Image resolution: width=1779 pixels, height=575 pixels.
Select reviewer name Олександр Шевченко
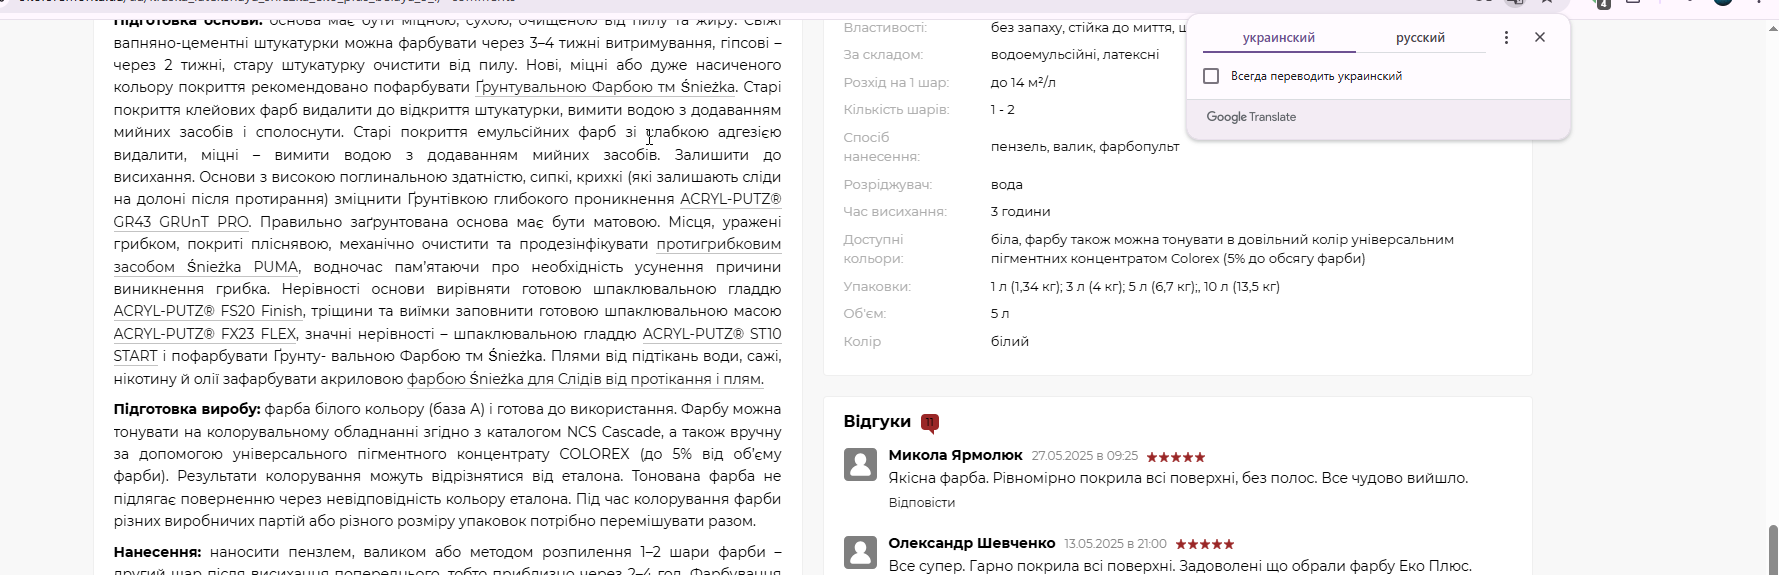972,543
